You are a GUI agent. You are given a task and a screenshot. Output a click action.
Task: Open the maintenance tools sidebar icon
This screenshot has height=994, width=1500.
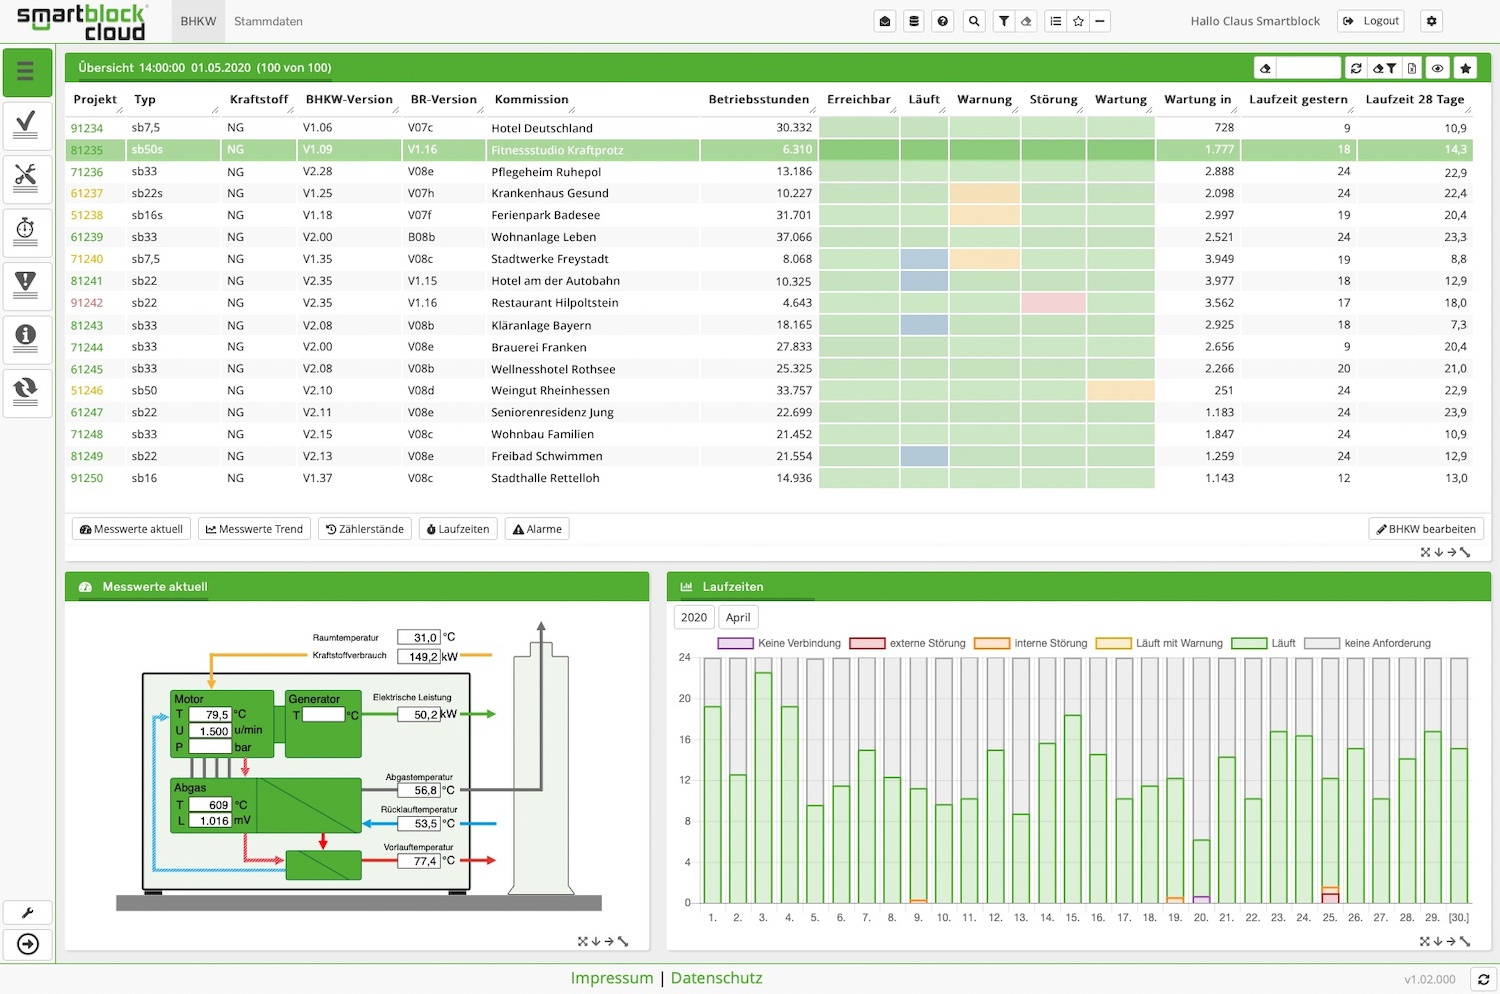click(x=27, y=178)
